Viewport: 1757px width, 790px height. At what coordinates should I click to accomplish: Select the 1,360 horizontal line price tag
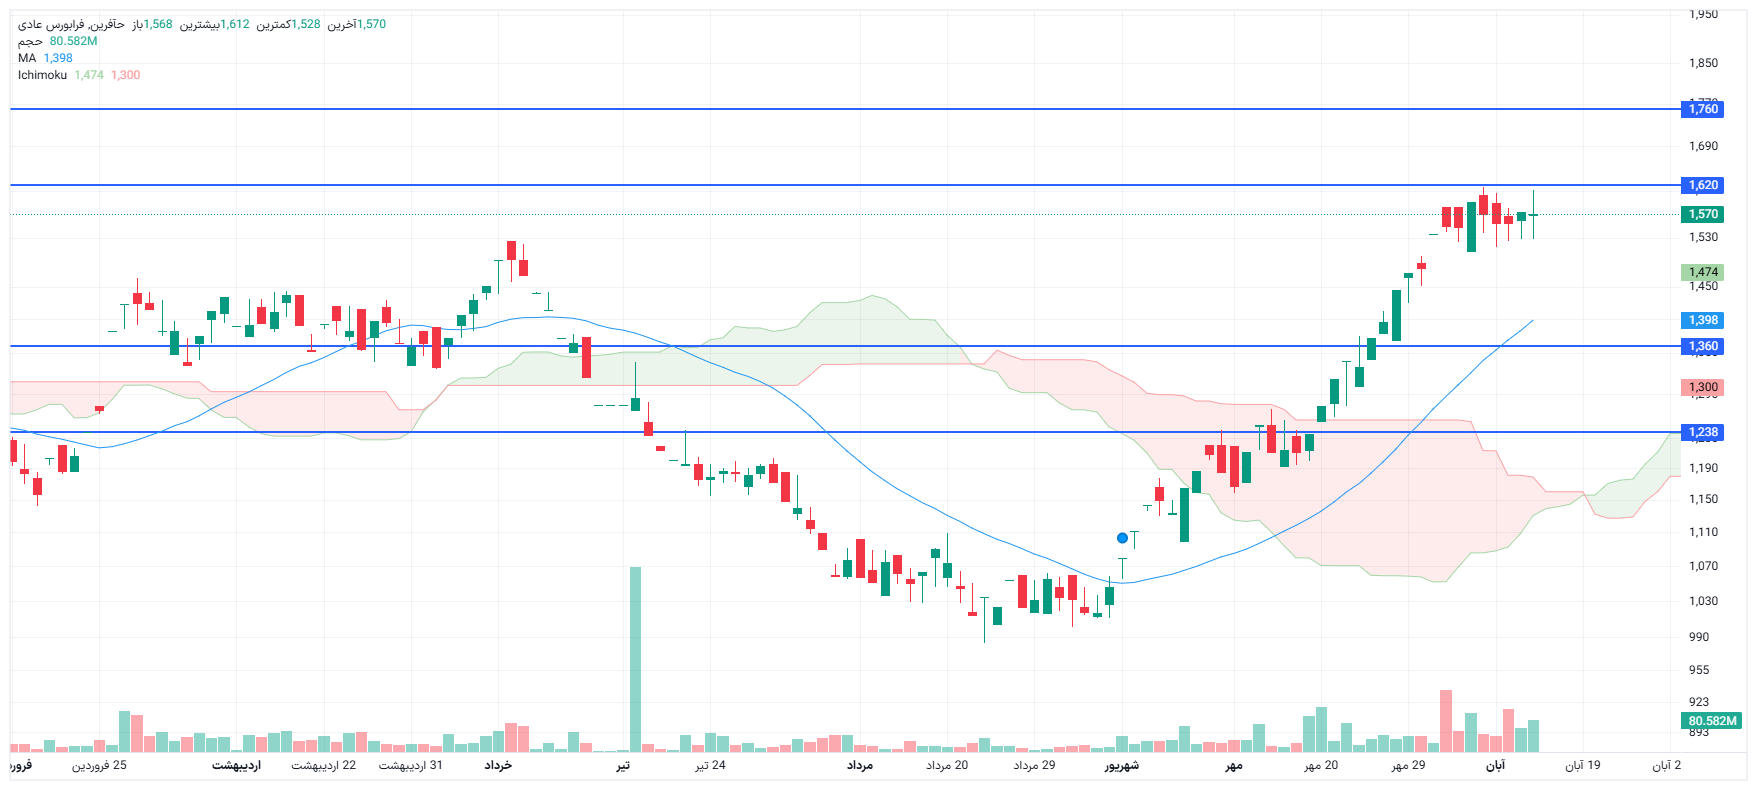tap(1702, 346)
